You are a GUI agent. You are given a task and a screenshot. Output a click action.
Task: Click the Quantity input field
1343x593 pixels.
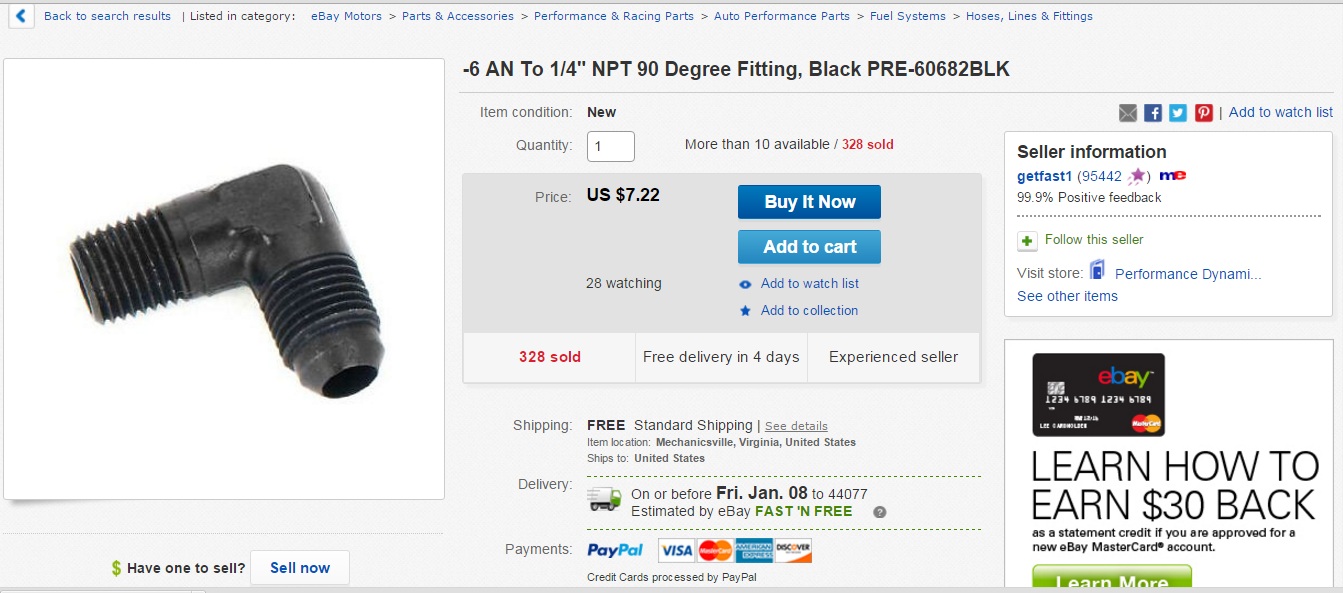click(610, 146)
